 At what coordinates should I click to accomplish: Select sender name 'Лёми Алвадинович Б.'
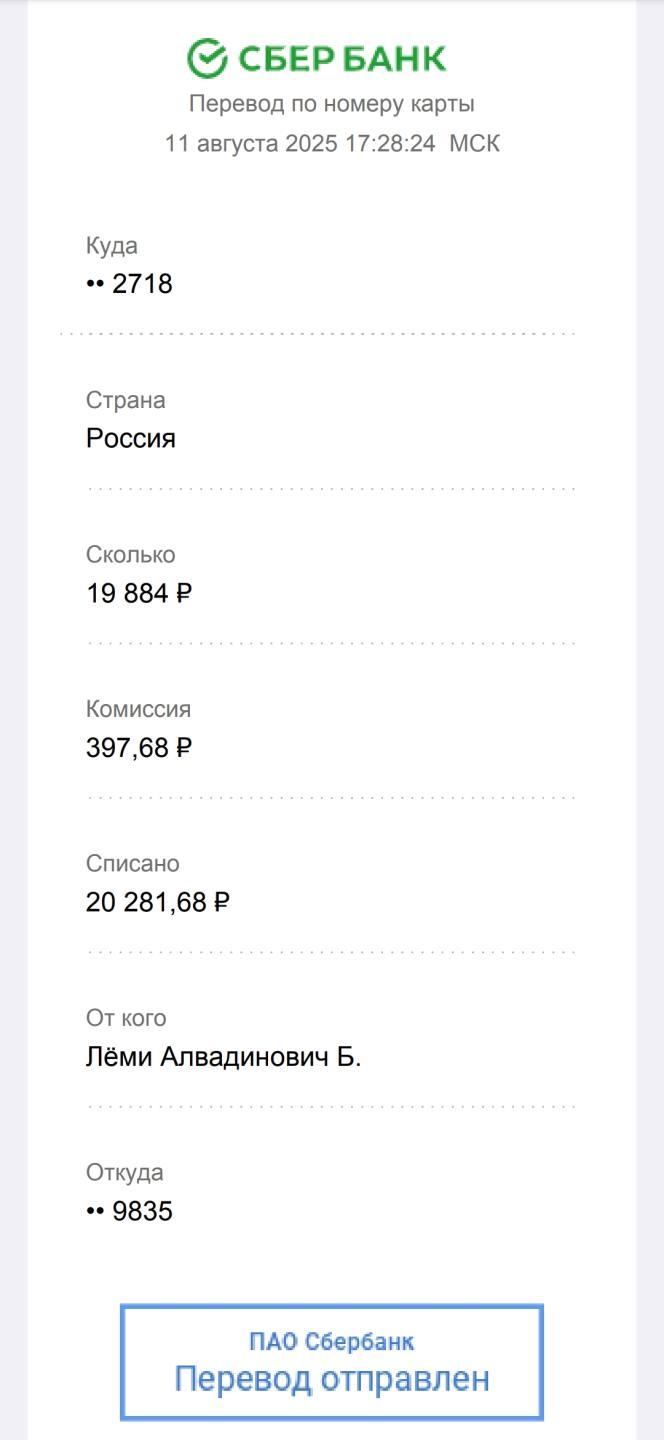click(x=224, y=1057)
